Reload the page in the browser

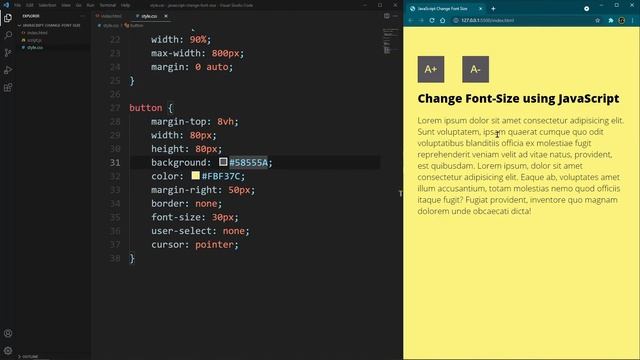click(432, 20)
